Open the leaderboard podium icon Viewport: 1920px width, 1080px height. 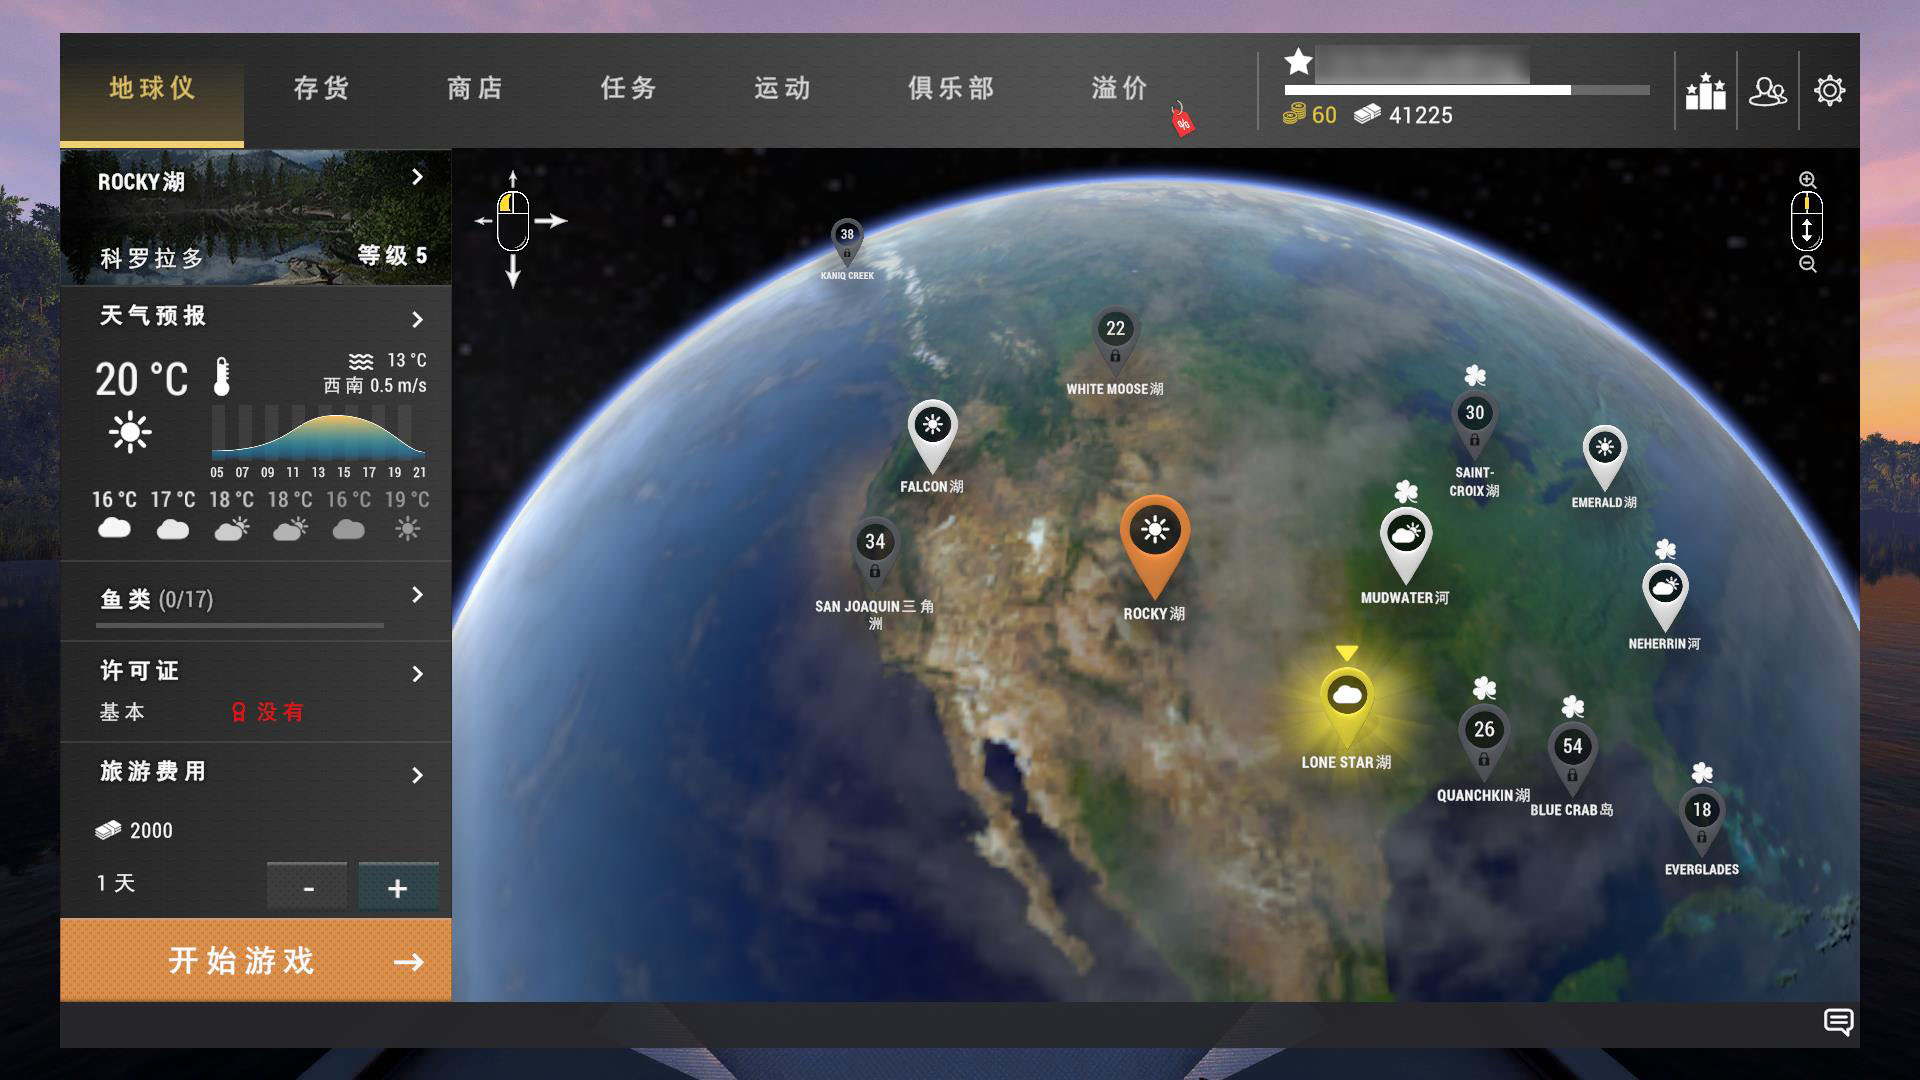1705,91
